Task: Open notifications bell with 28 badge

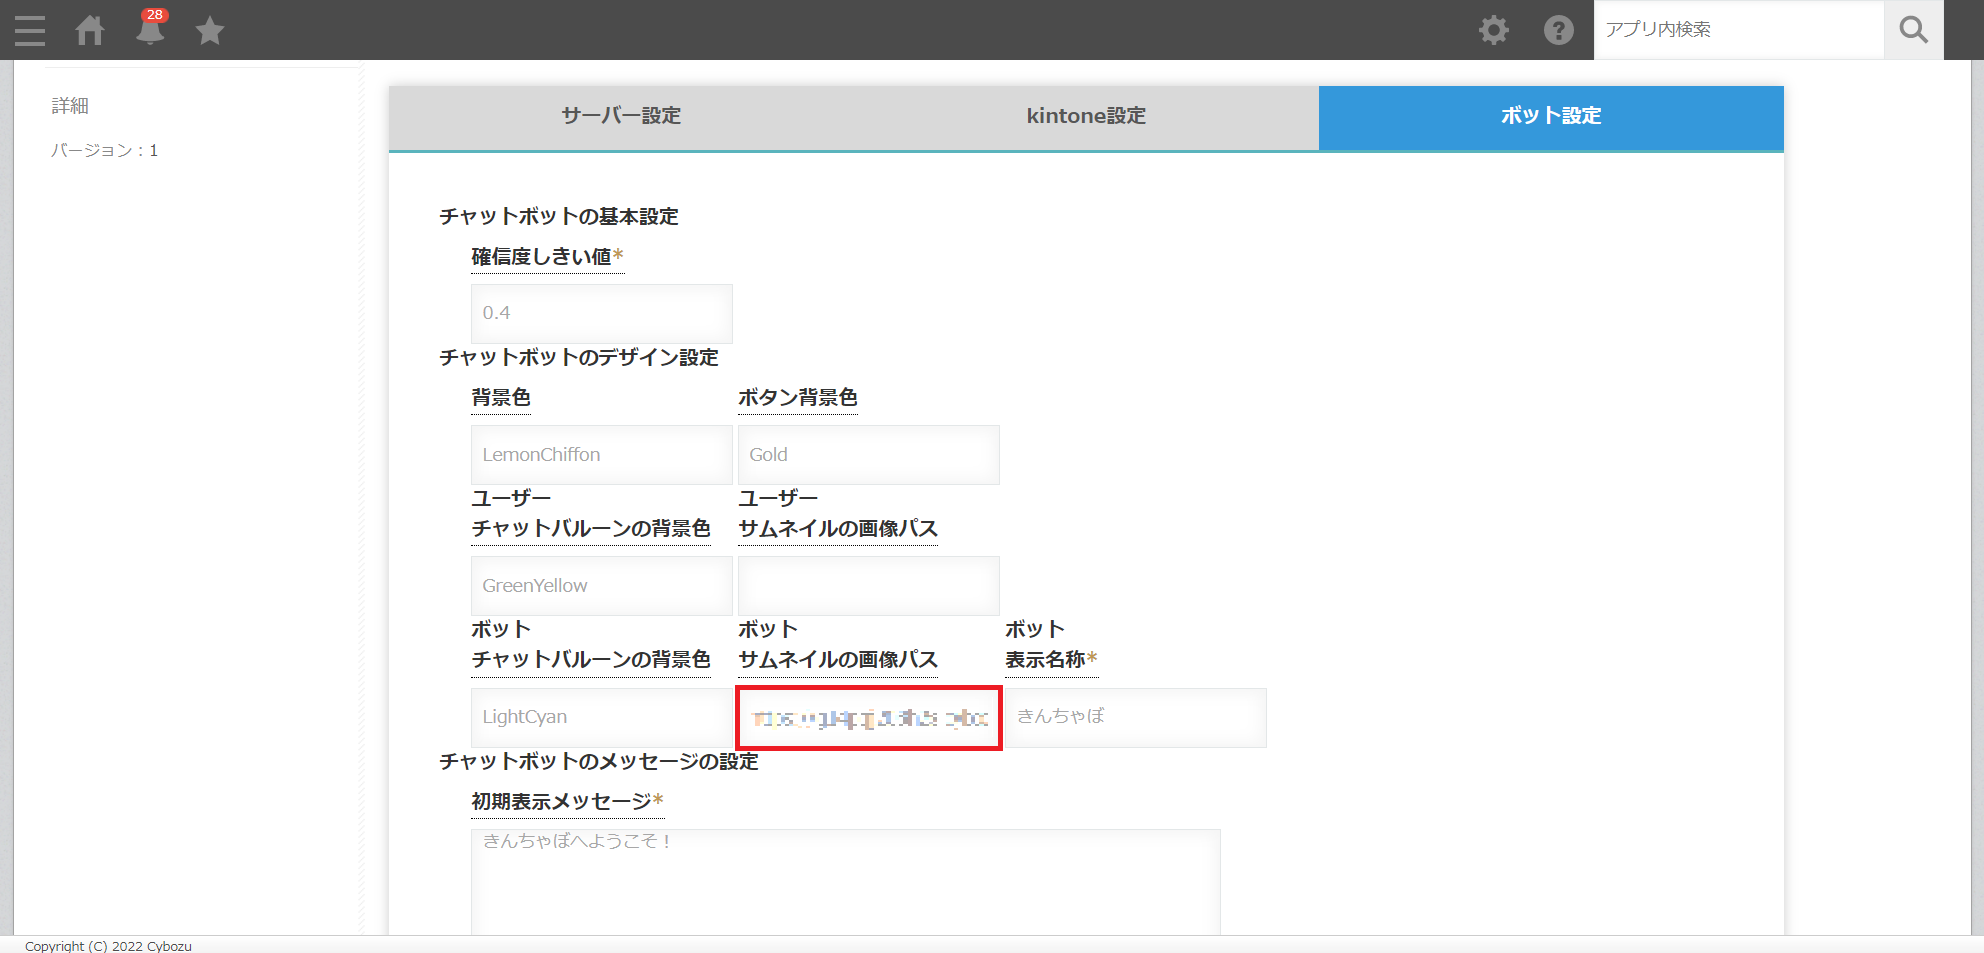Action: click(150, 30)
